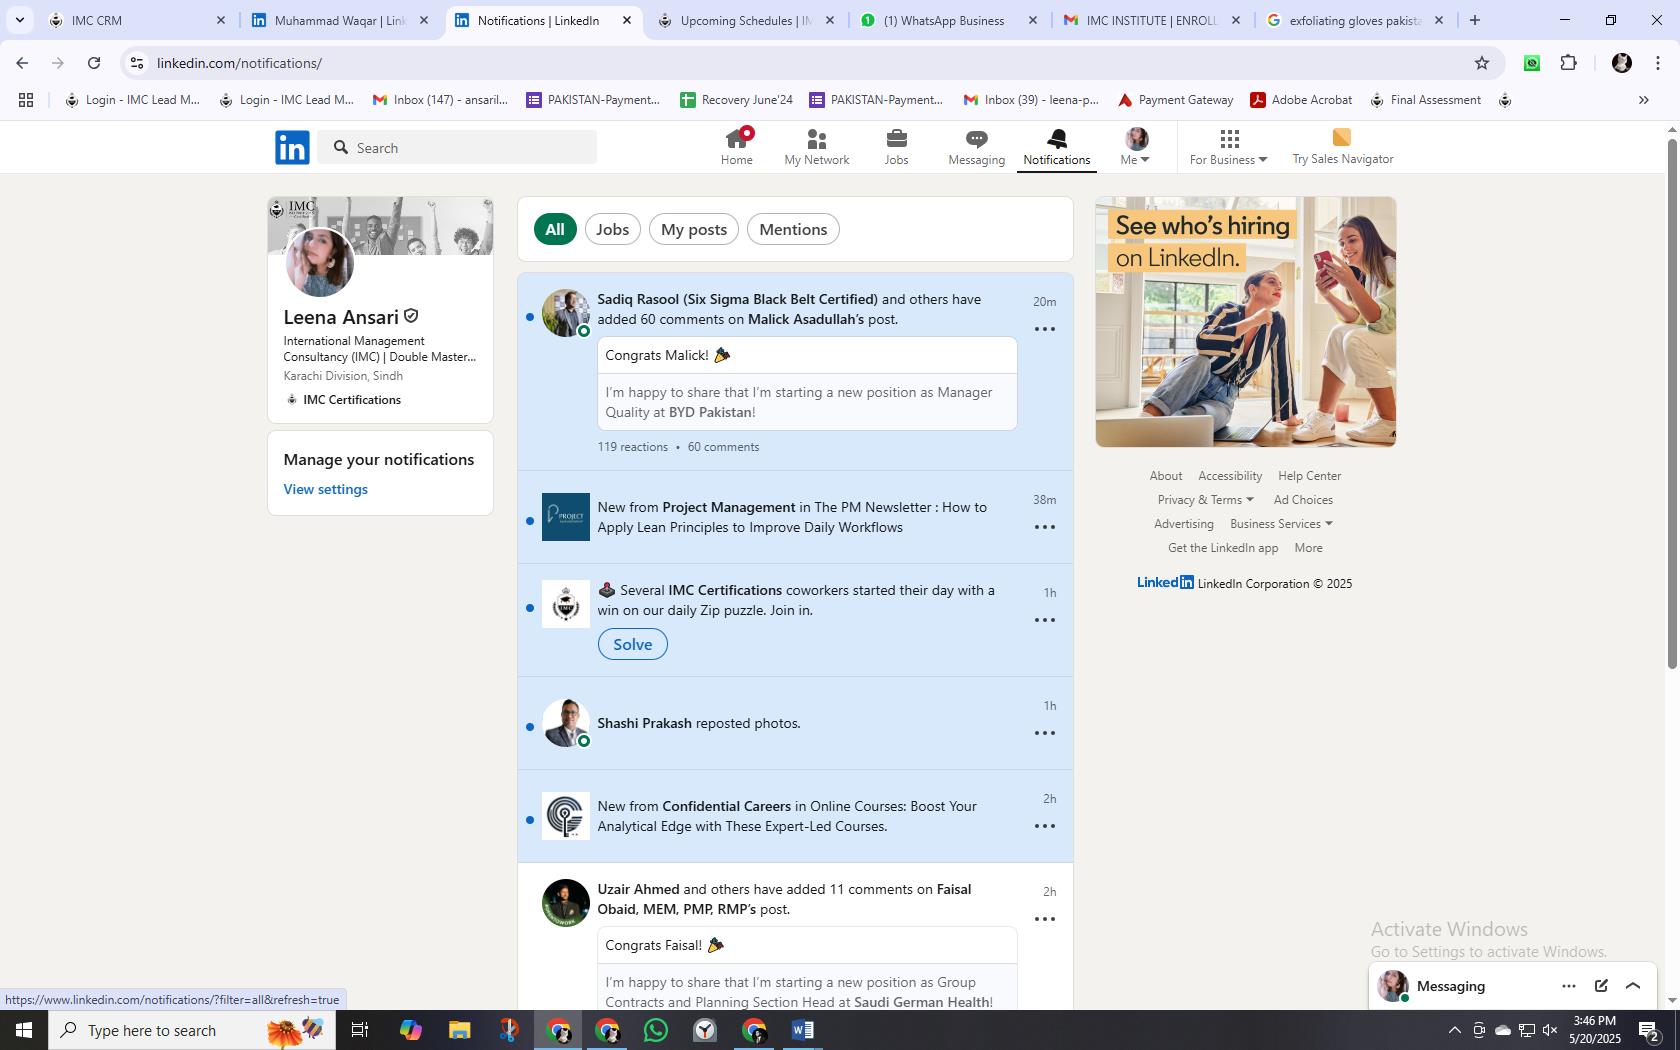Open Chrome tab search dropdown arrow
This screenshot has height=1050, width=1680.
pyautogui.click(x=19, y=20)
